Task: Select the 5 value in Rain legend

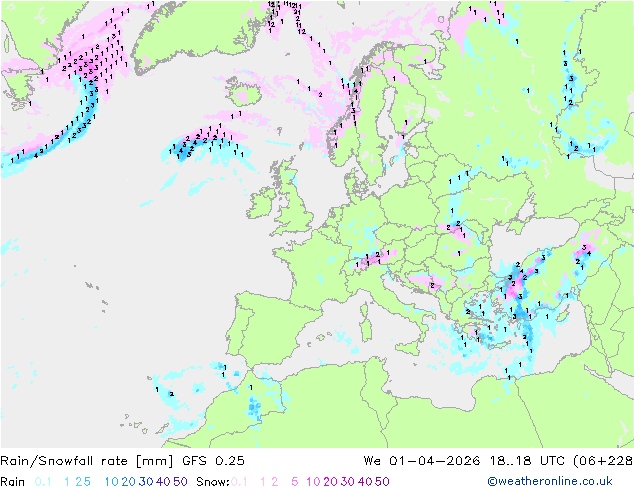Action: click(87, 482)
